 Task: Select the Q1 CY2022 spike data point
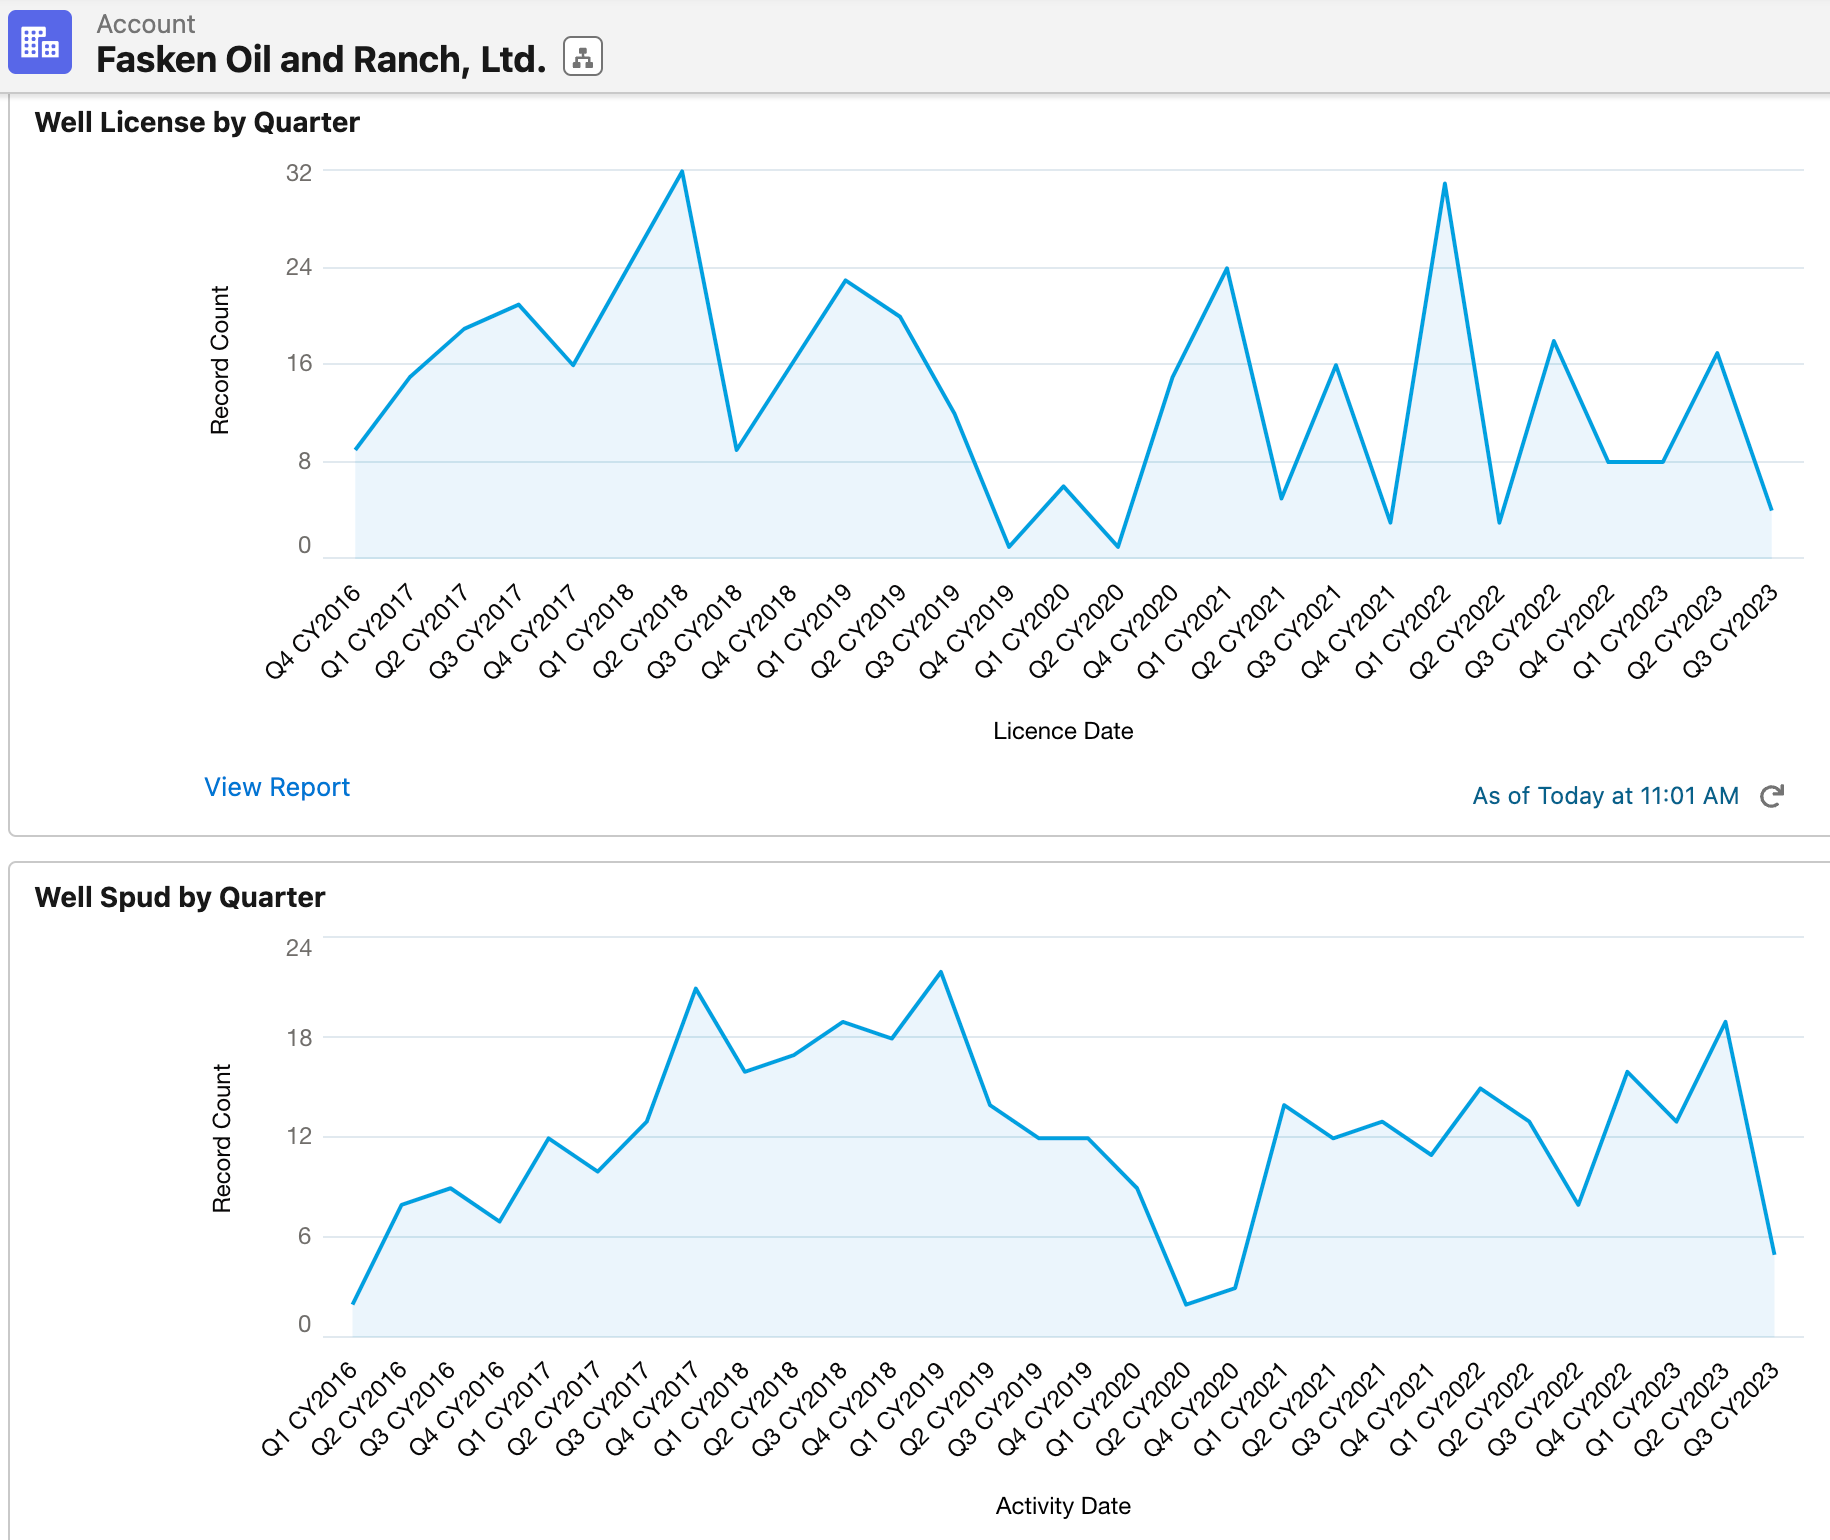[x=1444, y=183]
